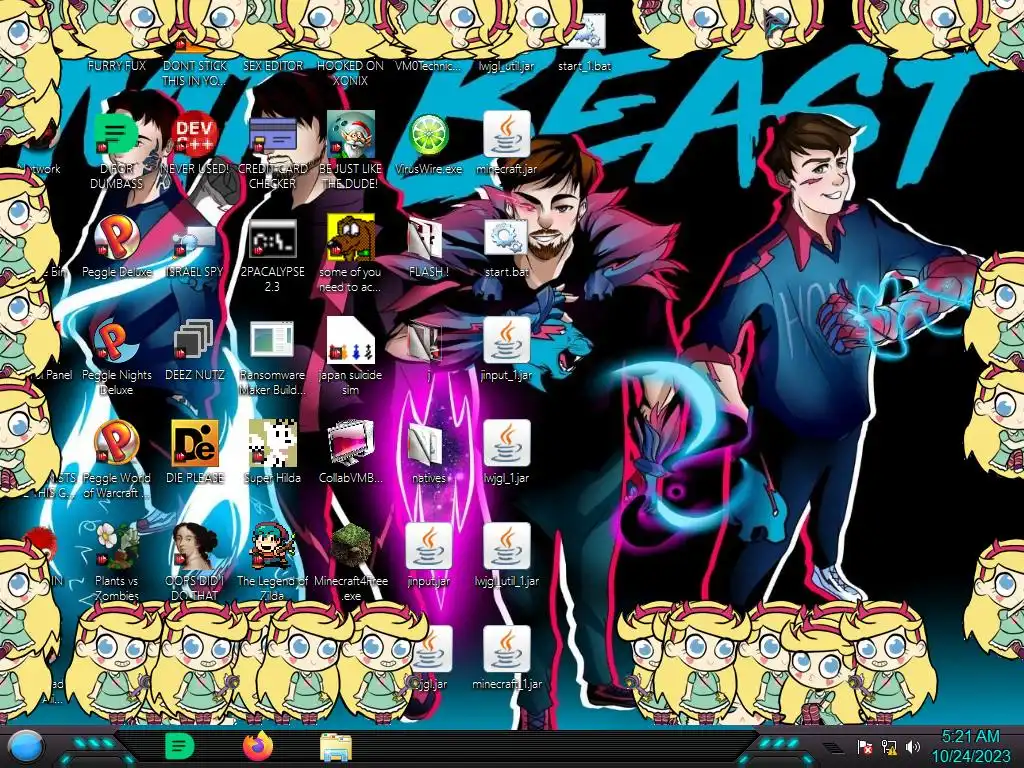Click the VM0Technic... label
Viewport: 1024px width, 768px height.
pyautogui.click(x=428, y=65)
